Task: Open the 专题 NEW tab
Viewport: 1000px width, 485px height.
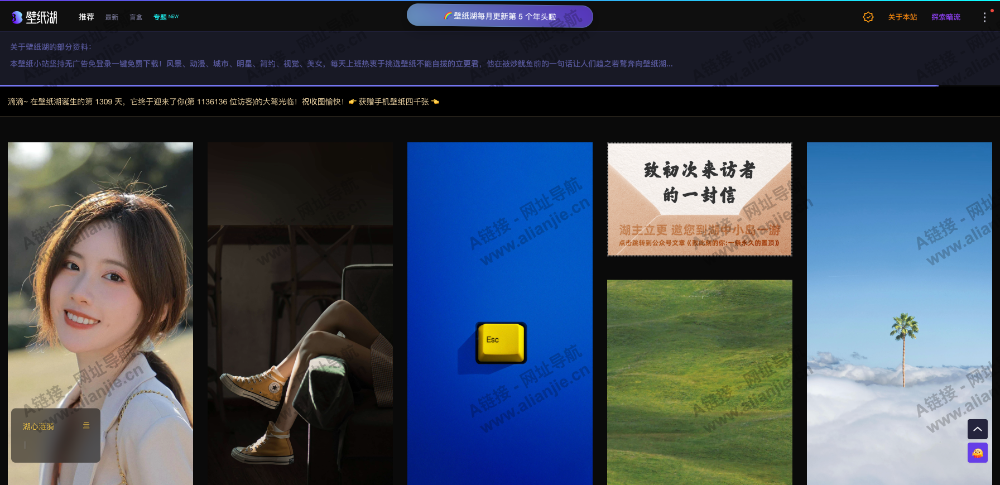Action: click(166, 17)
